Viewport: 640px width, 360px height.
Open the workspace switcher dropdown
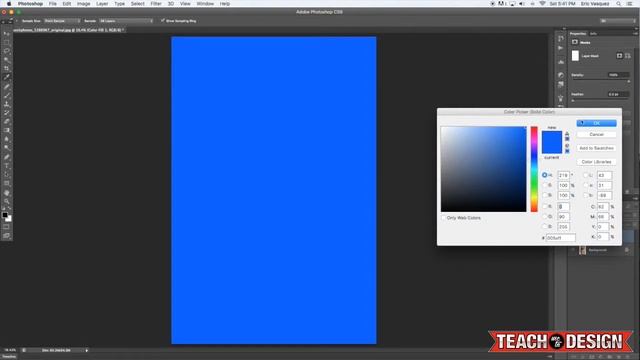[618, 21]
